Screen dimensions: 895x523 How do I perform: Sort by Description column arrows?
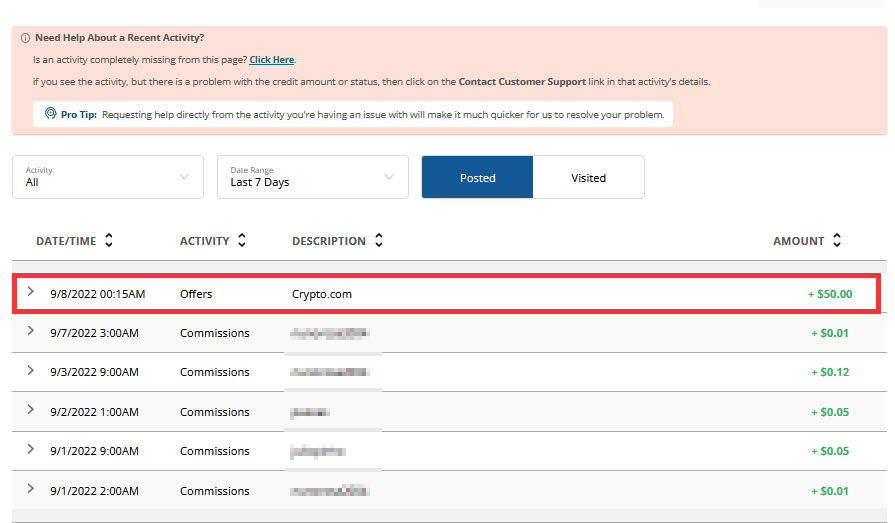379,241
